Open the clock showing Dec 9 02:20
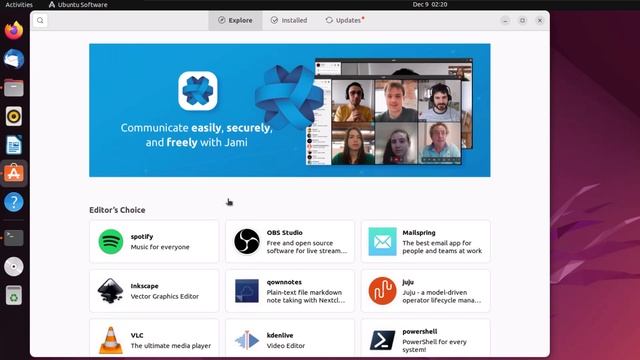640x360 pixels. tap(430, 4)
